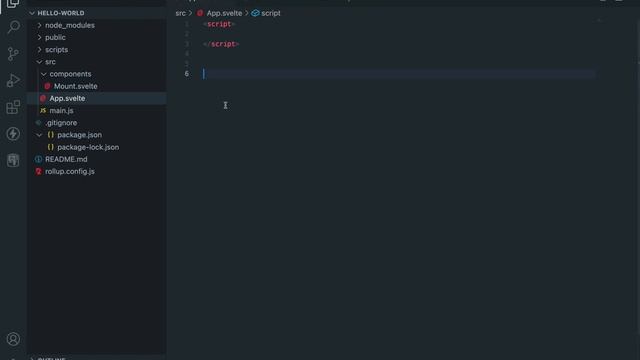Click line number 6 in the gutter

point(187,74)
